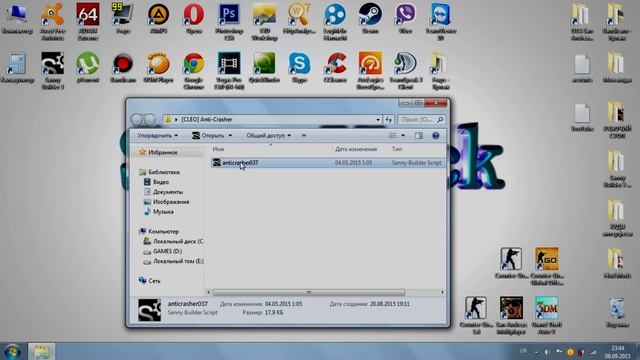Launch the Viber desktop shortcut
Viewport: 640px width, 360px height.
pyautogui.click(x=405, y=18)
